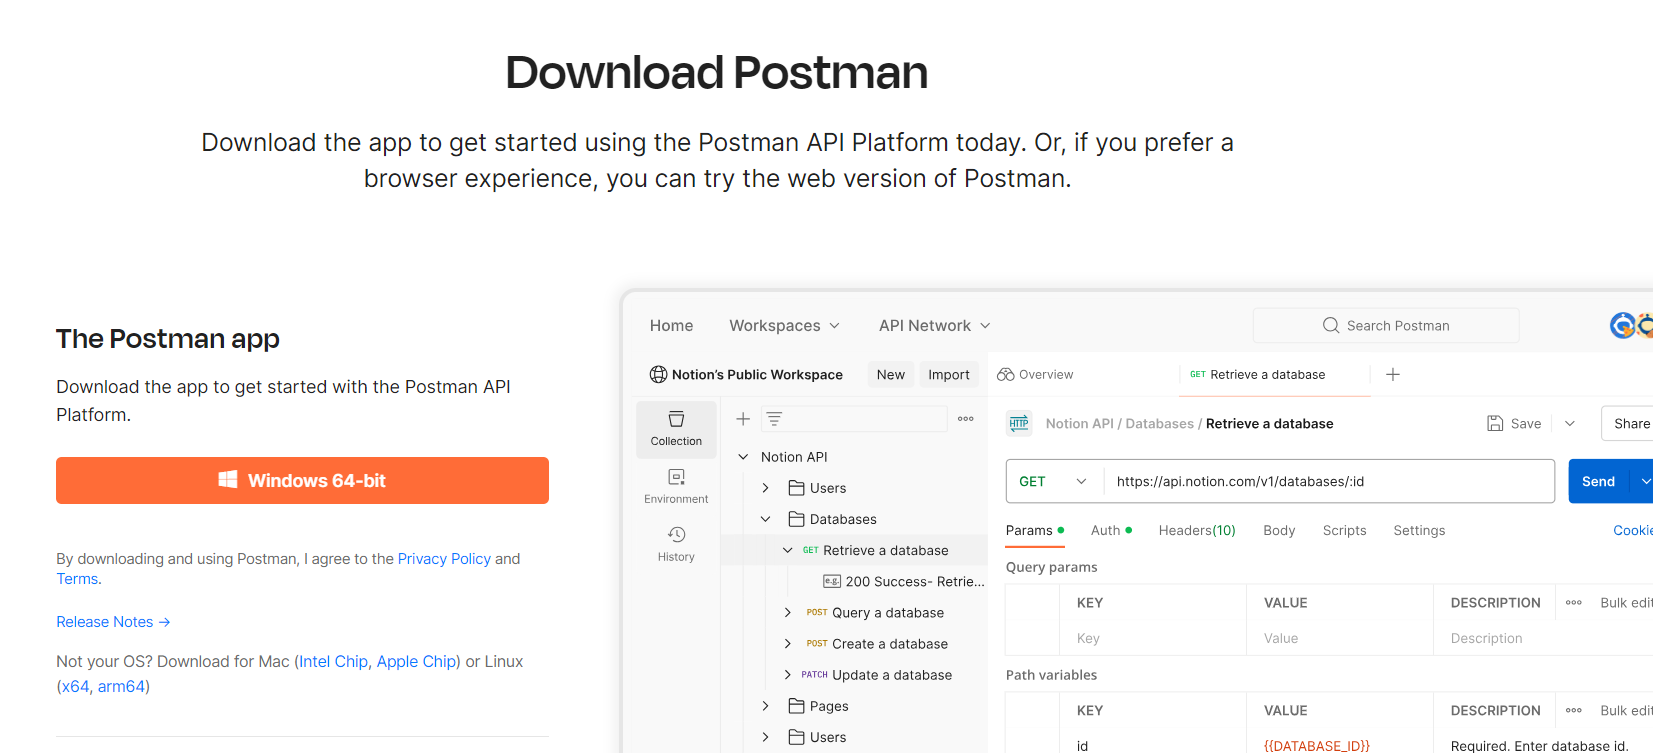Click the Description field in Query params
Screen dimensions: 1653x753
point(1543,638)
